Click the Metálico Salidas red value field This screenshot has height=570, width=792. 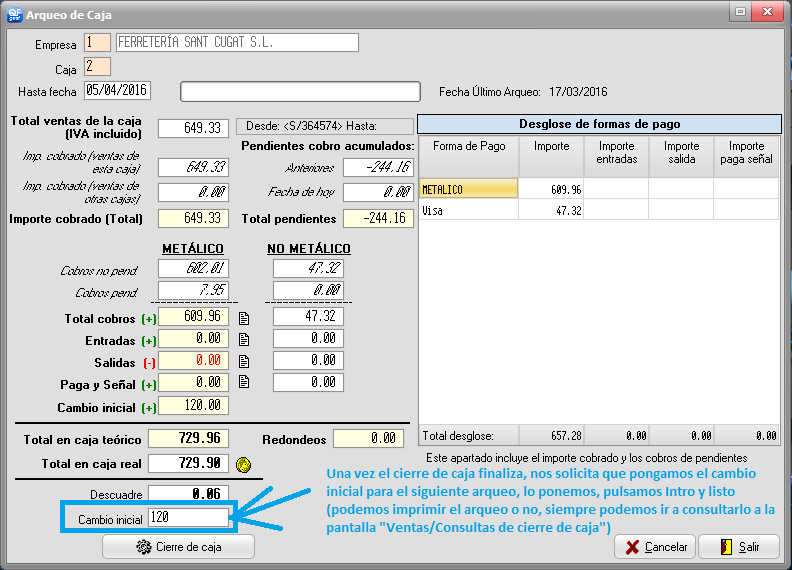click(193, 360)
